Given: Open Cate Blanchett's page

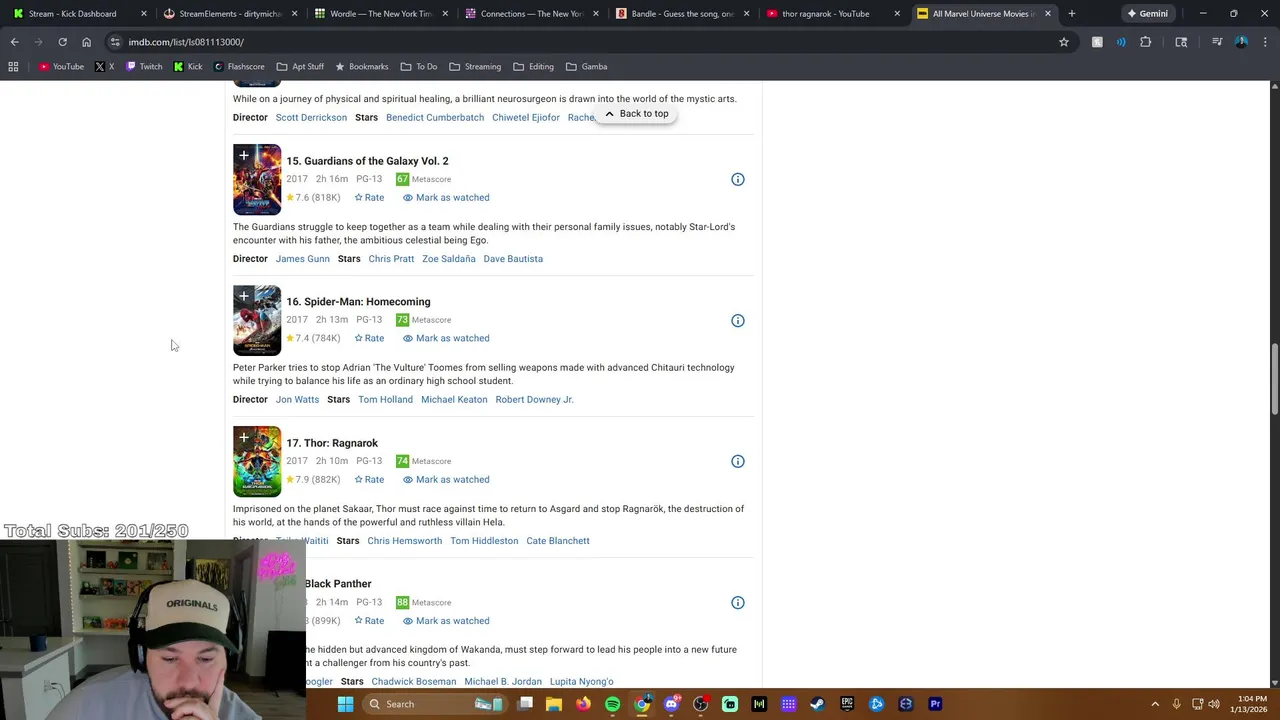Looking at the screenshot, I should (558, 541).
